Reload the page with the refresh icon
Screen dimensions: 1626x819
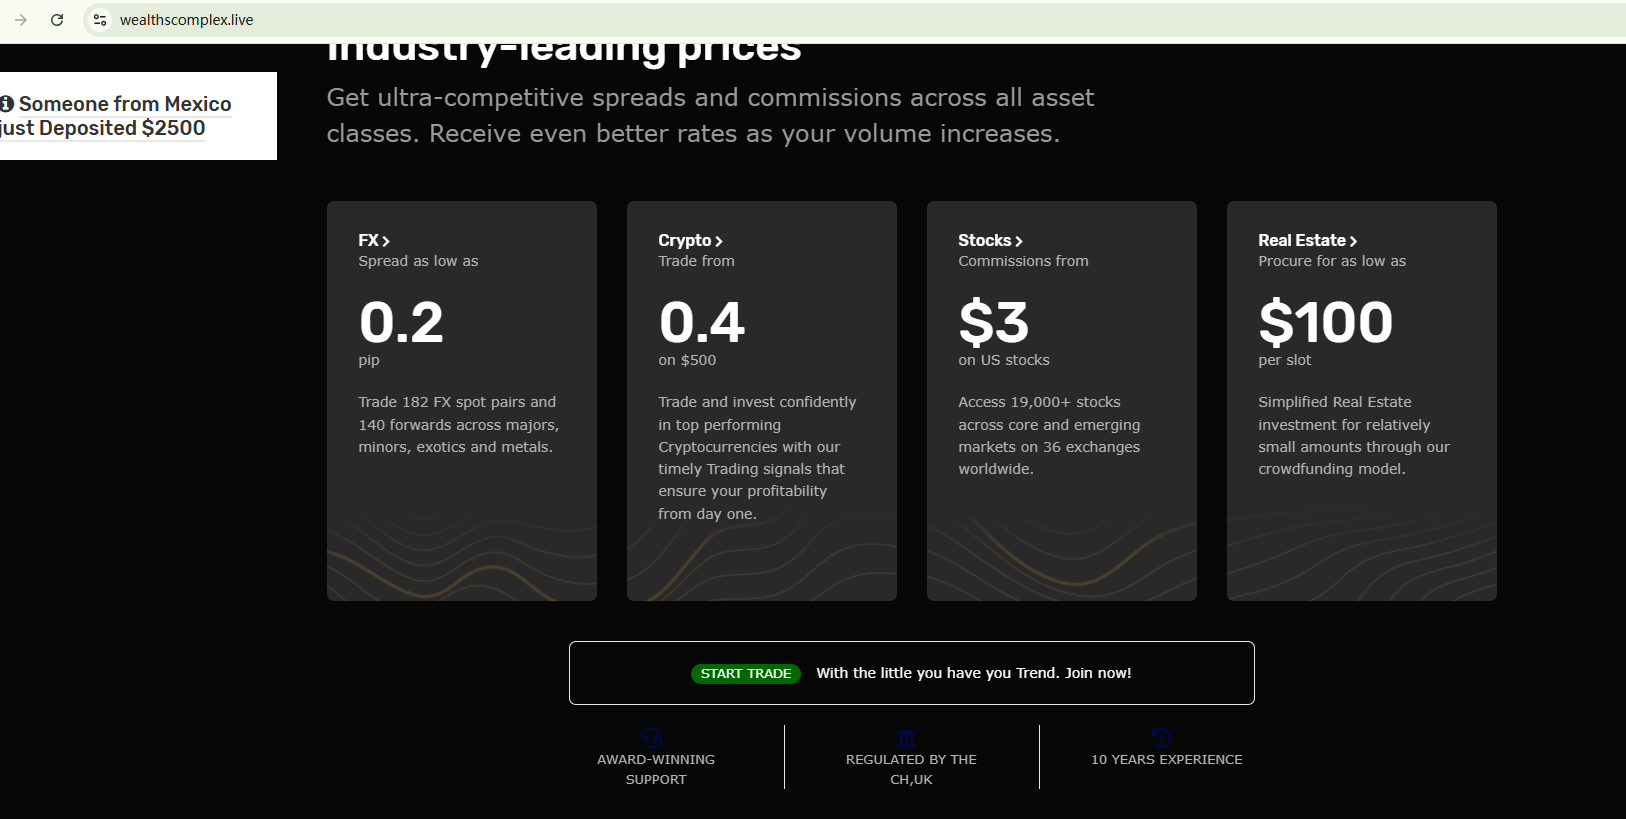(x=57, y=20)
